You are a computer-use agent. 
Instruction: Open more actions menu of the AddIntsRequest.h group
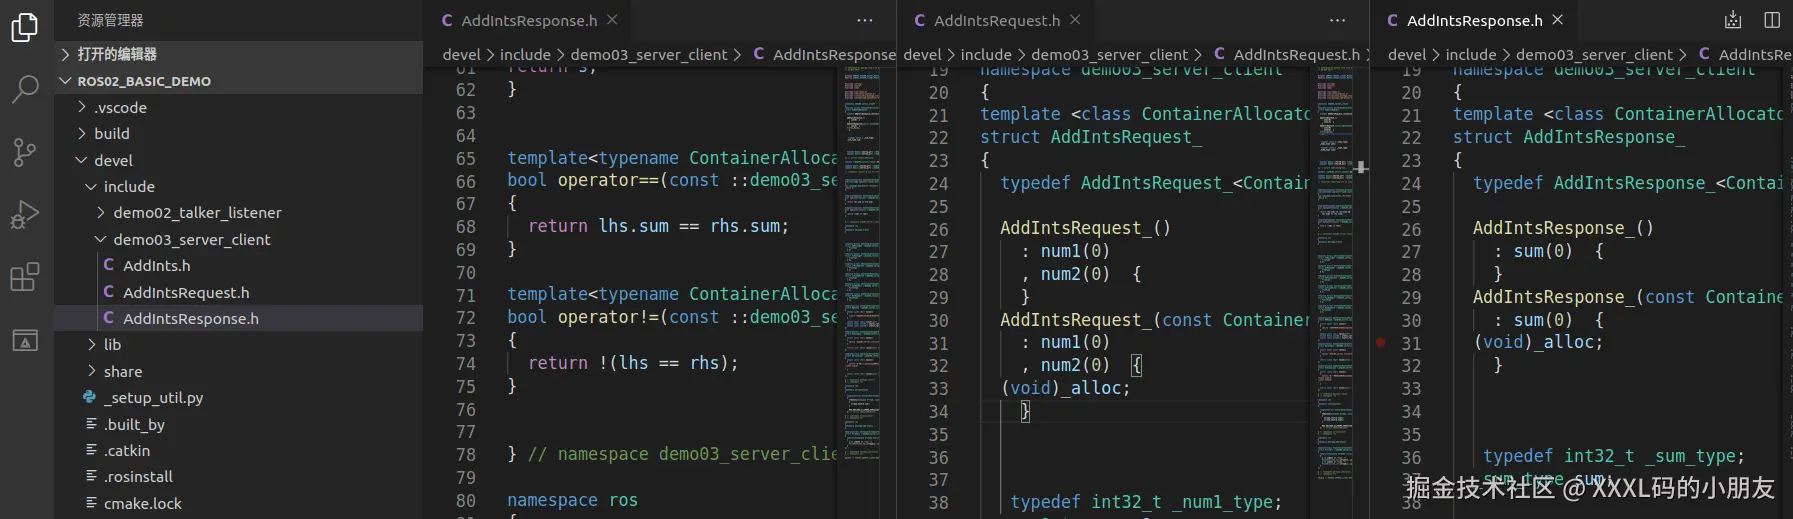1338,20
